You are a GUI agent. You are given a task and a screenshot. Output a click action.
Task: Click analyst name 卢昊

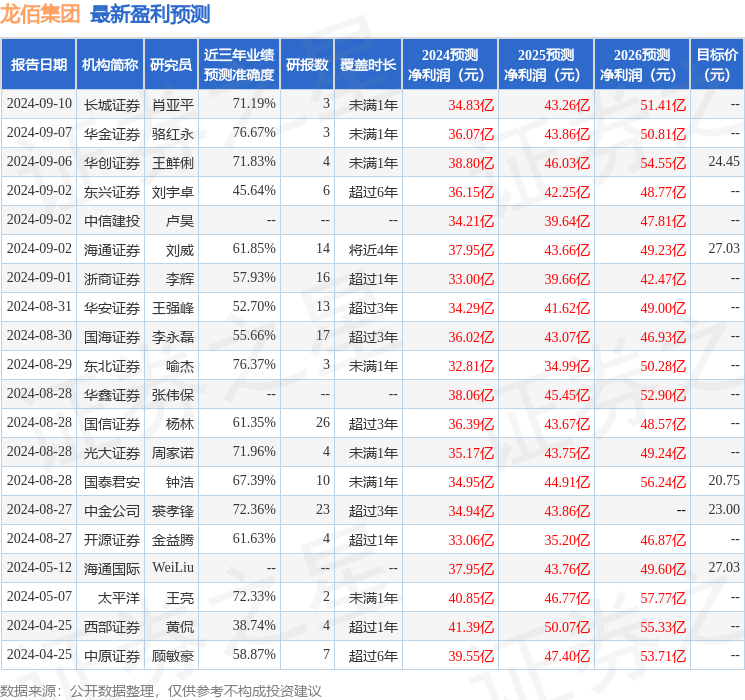180,221
